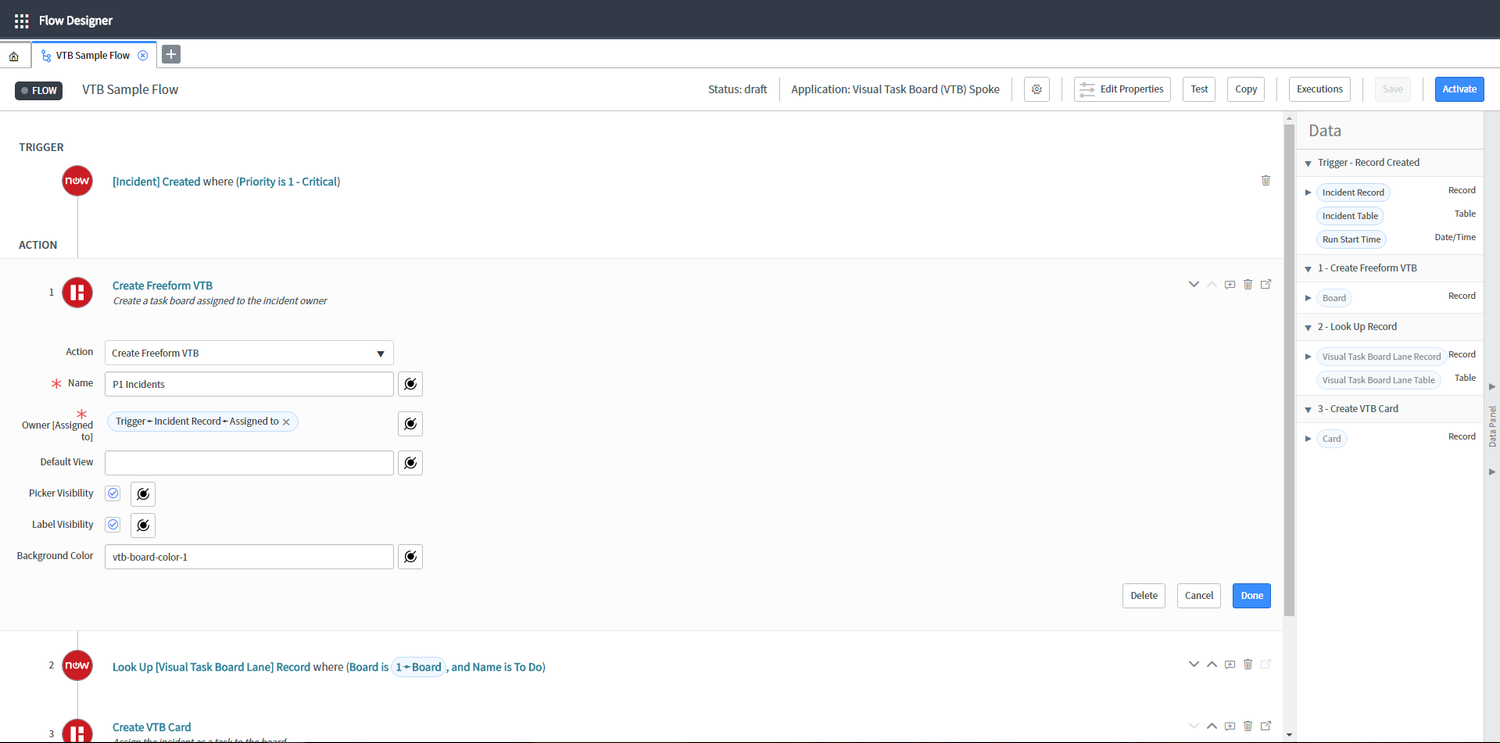This screenshot has height=743, width=1500.
Task: Collapse the Trigger - Record Created data section
Action: pyautogui.click(x=1308, y=162)
